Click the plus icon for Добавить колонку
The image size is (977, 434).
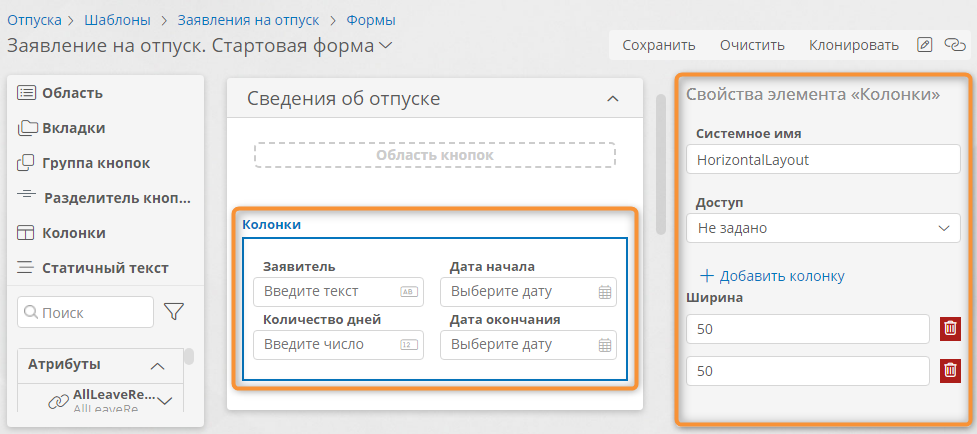pyautogui.click(x=706, y=275)
